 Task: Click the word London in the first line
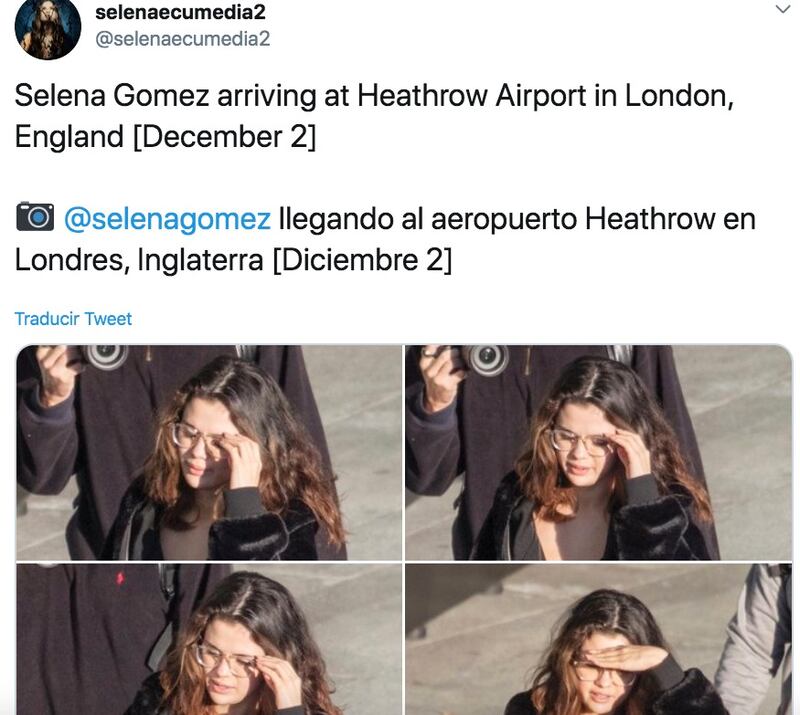coord(679,95)
